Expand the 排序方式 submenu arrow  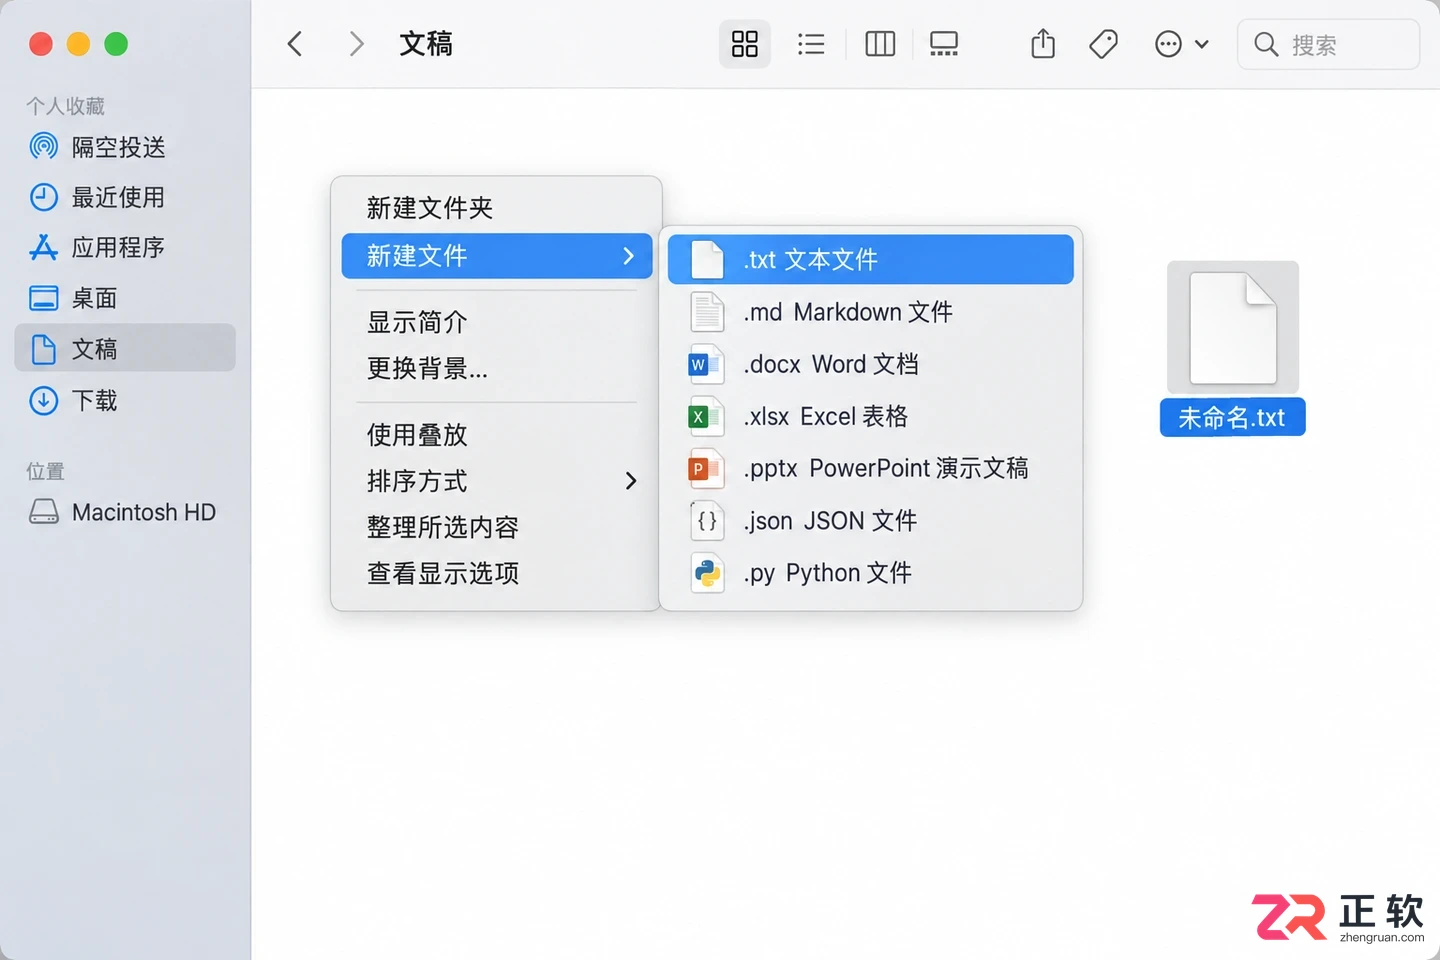[x=630, y=481]
